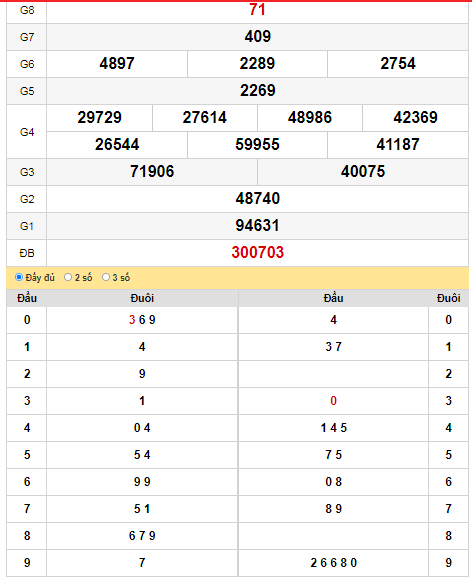Click G3 number 40075
Image resolution: width=472 pixels, height=579 pixels.
[363, 172]
